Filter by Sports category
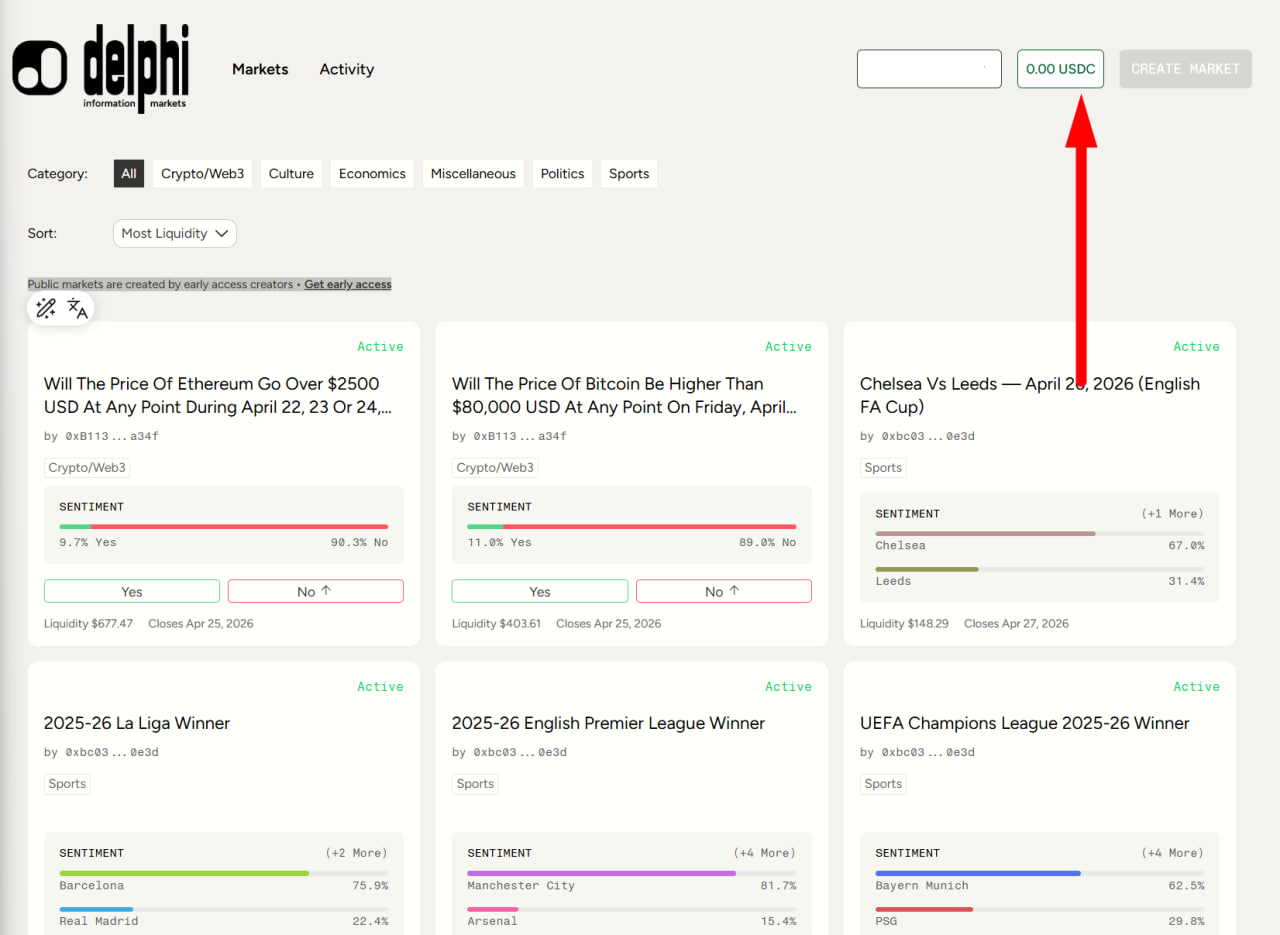Screen dimensions: 1280x935 (x=629, y=173)
